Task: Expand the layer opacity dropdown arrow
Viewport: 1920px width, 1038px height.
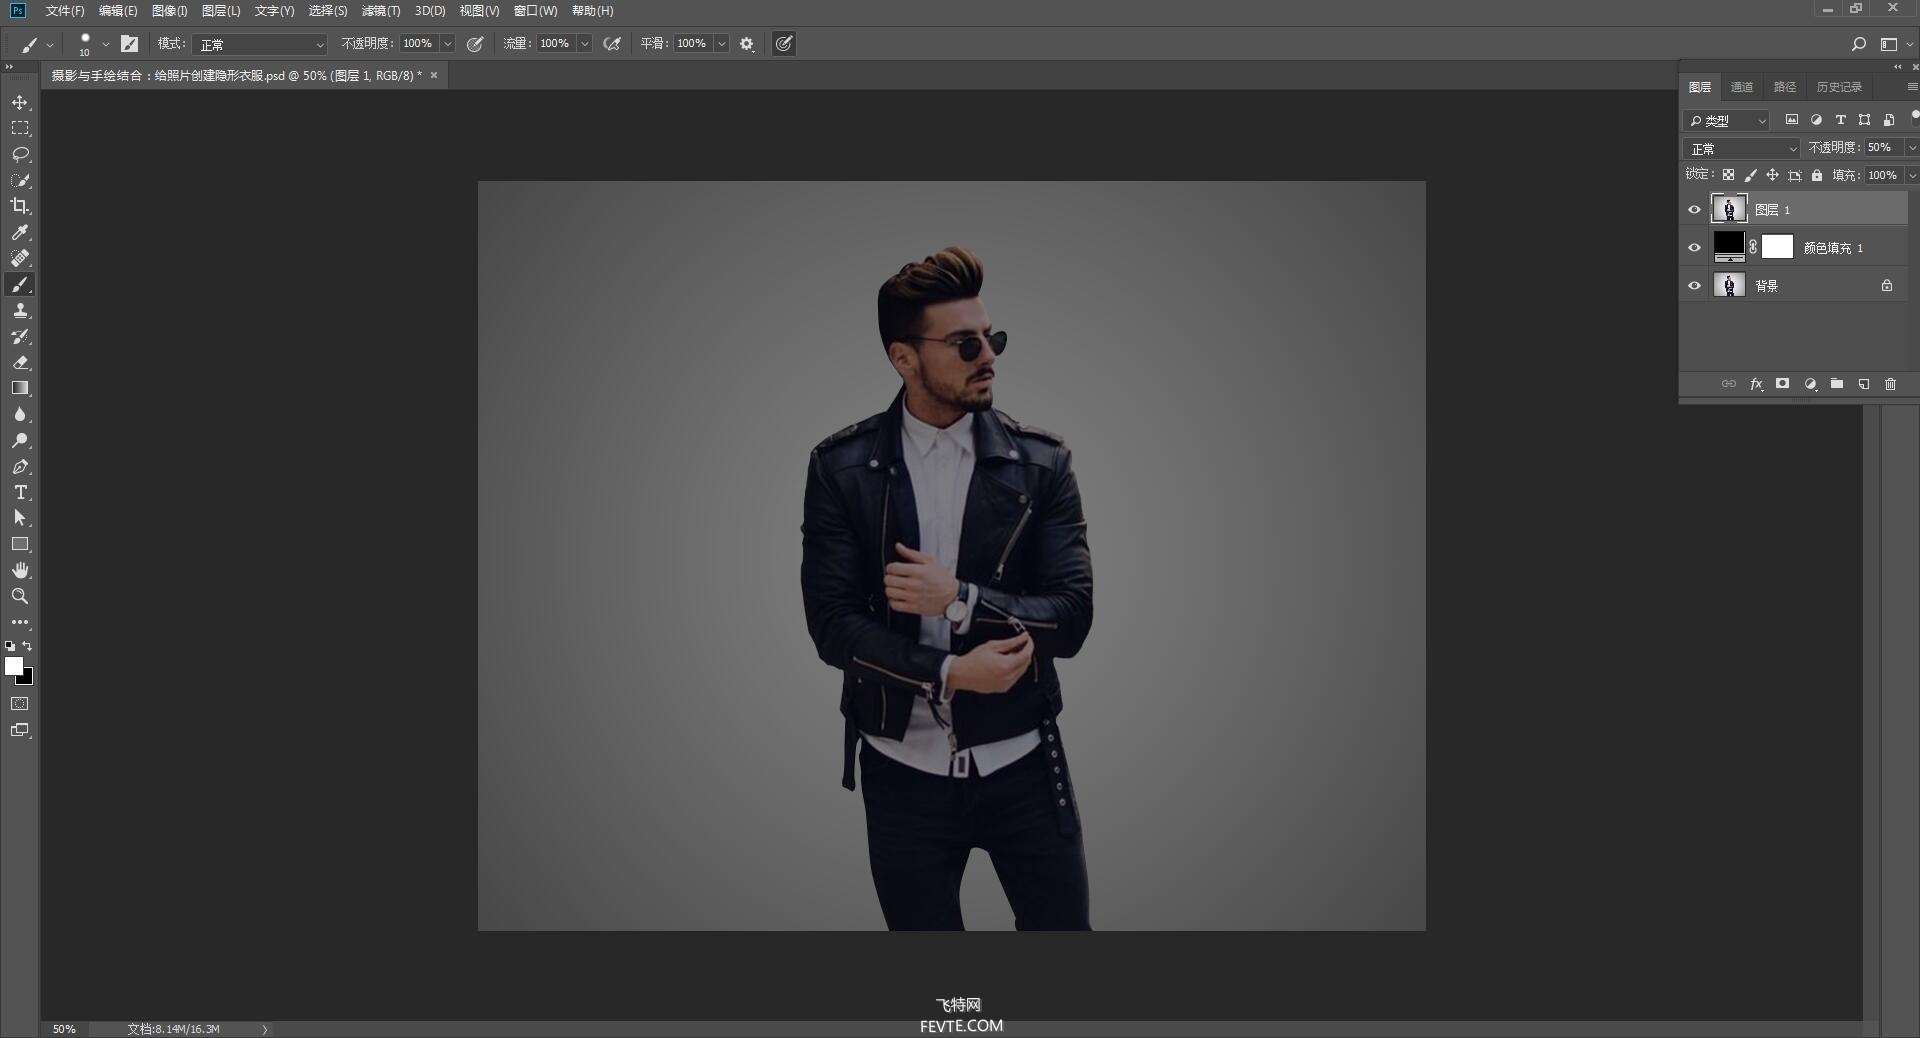Action: click(1911, 148)
